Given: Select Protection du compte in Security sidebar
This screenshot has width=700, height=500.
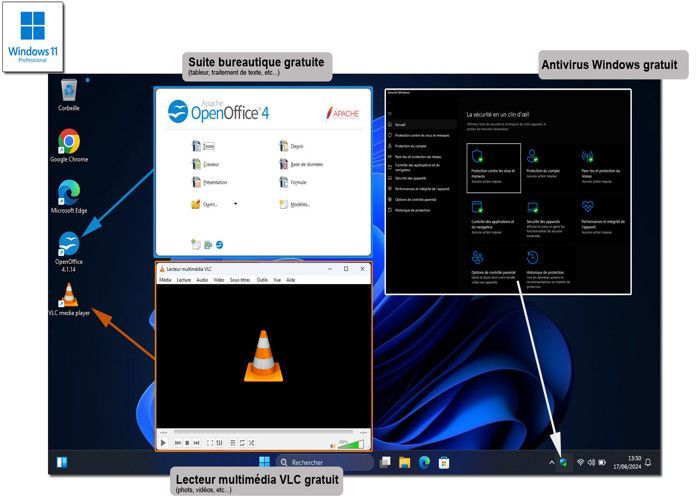Looking at the screenshot, I should pos(422,146).
